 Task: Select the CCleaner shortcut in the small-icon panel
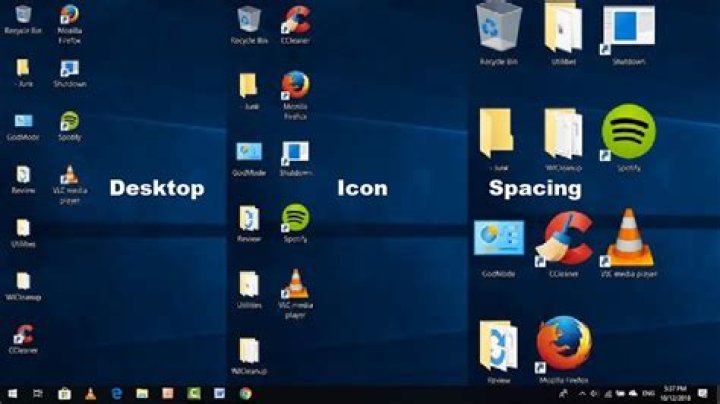[23, 339]
